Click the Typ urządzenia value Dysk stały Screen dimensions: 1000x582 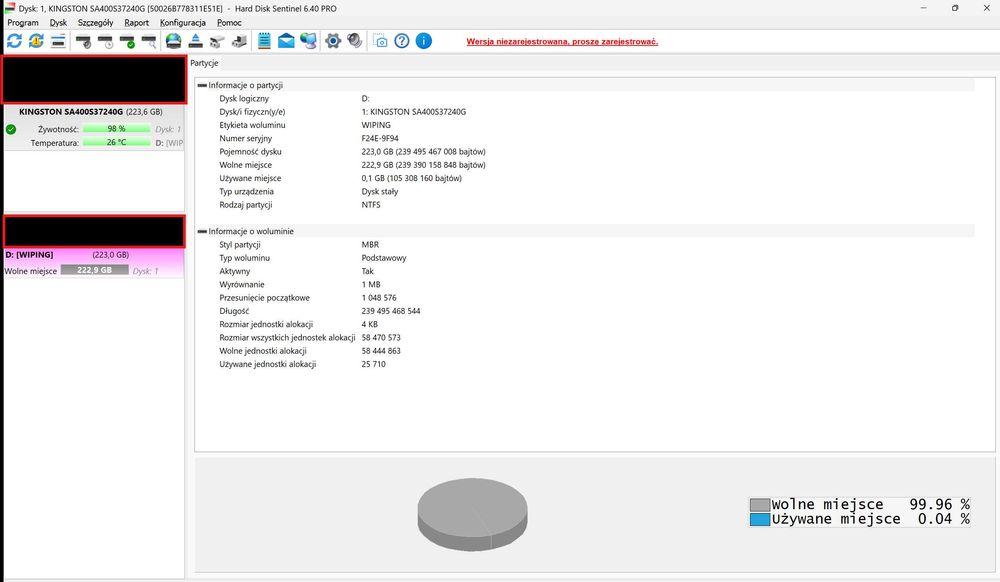[x=380, y=191]
